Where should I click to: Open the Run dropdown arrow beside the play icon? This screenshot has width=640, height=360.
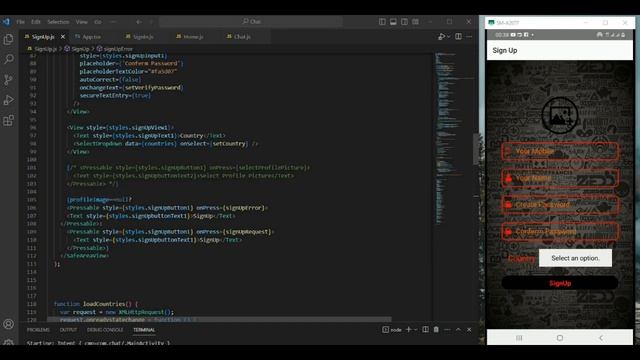pyautogui.click(x=449, y=37)
